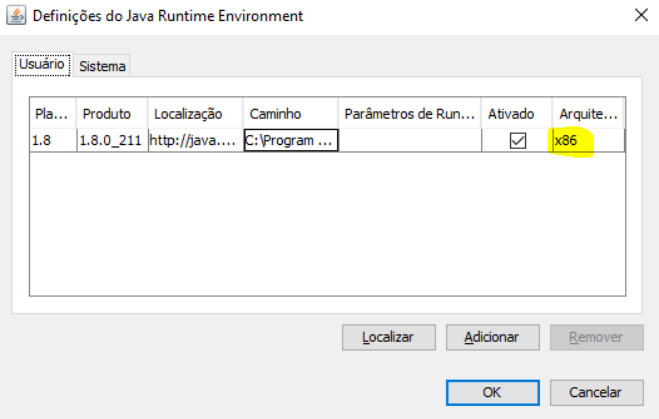Select the Localização column header

(195, 113)
